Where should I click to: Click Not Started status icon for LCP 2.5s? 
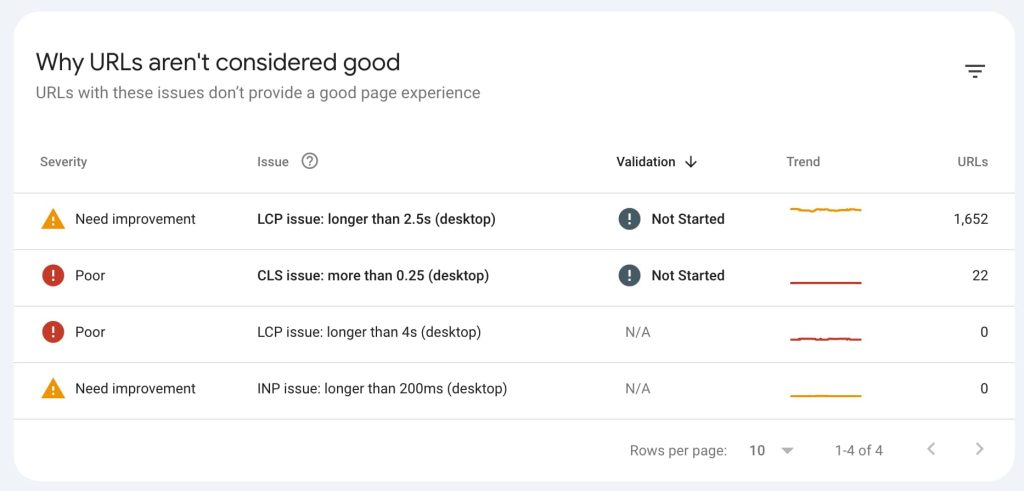[x=629, y=219]
